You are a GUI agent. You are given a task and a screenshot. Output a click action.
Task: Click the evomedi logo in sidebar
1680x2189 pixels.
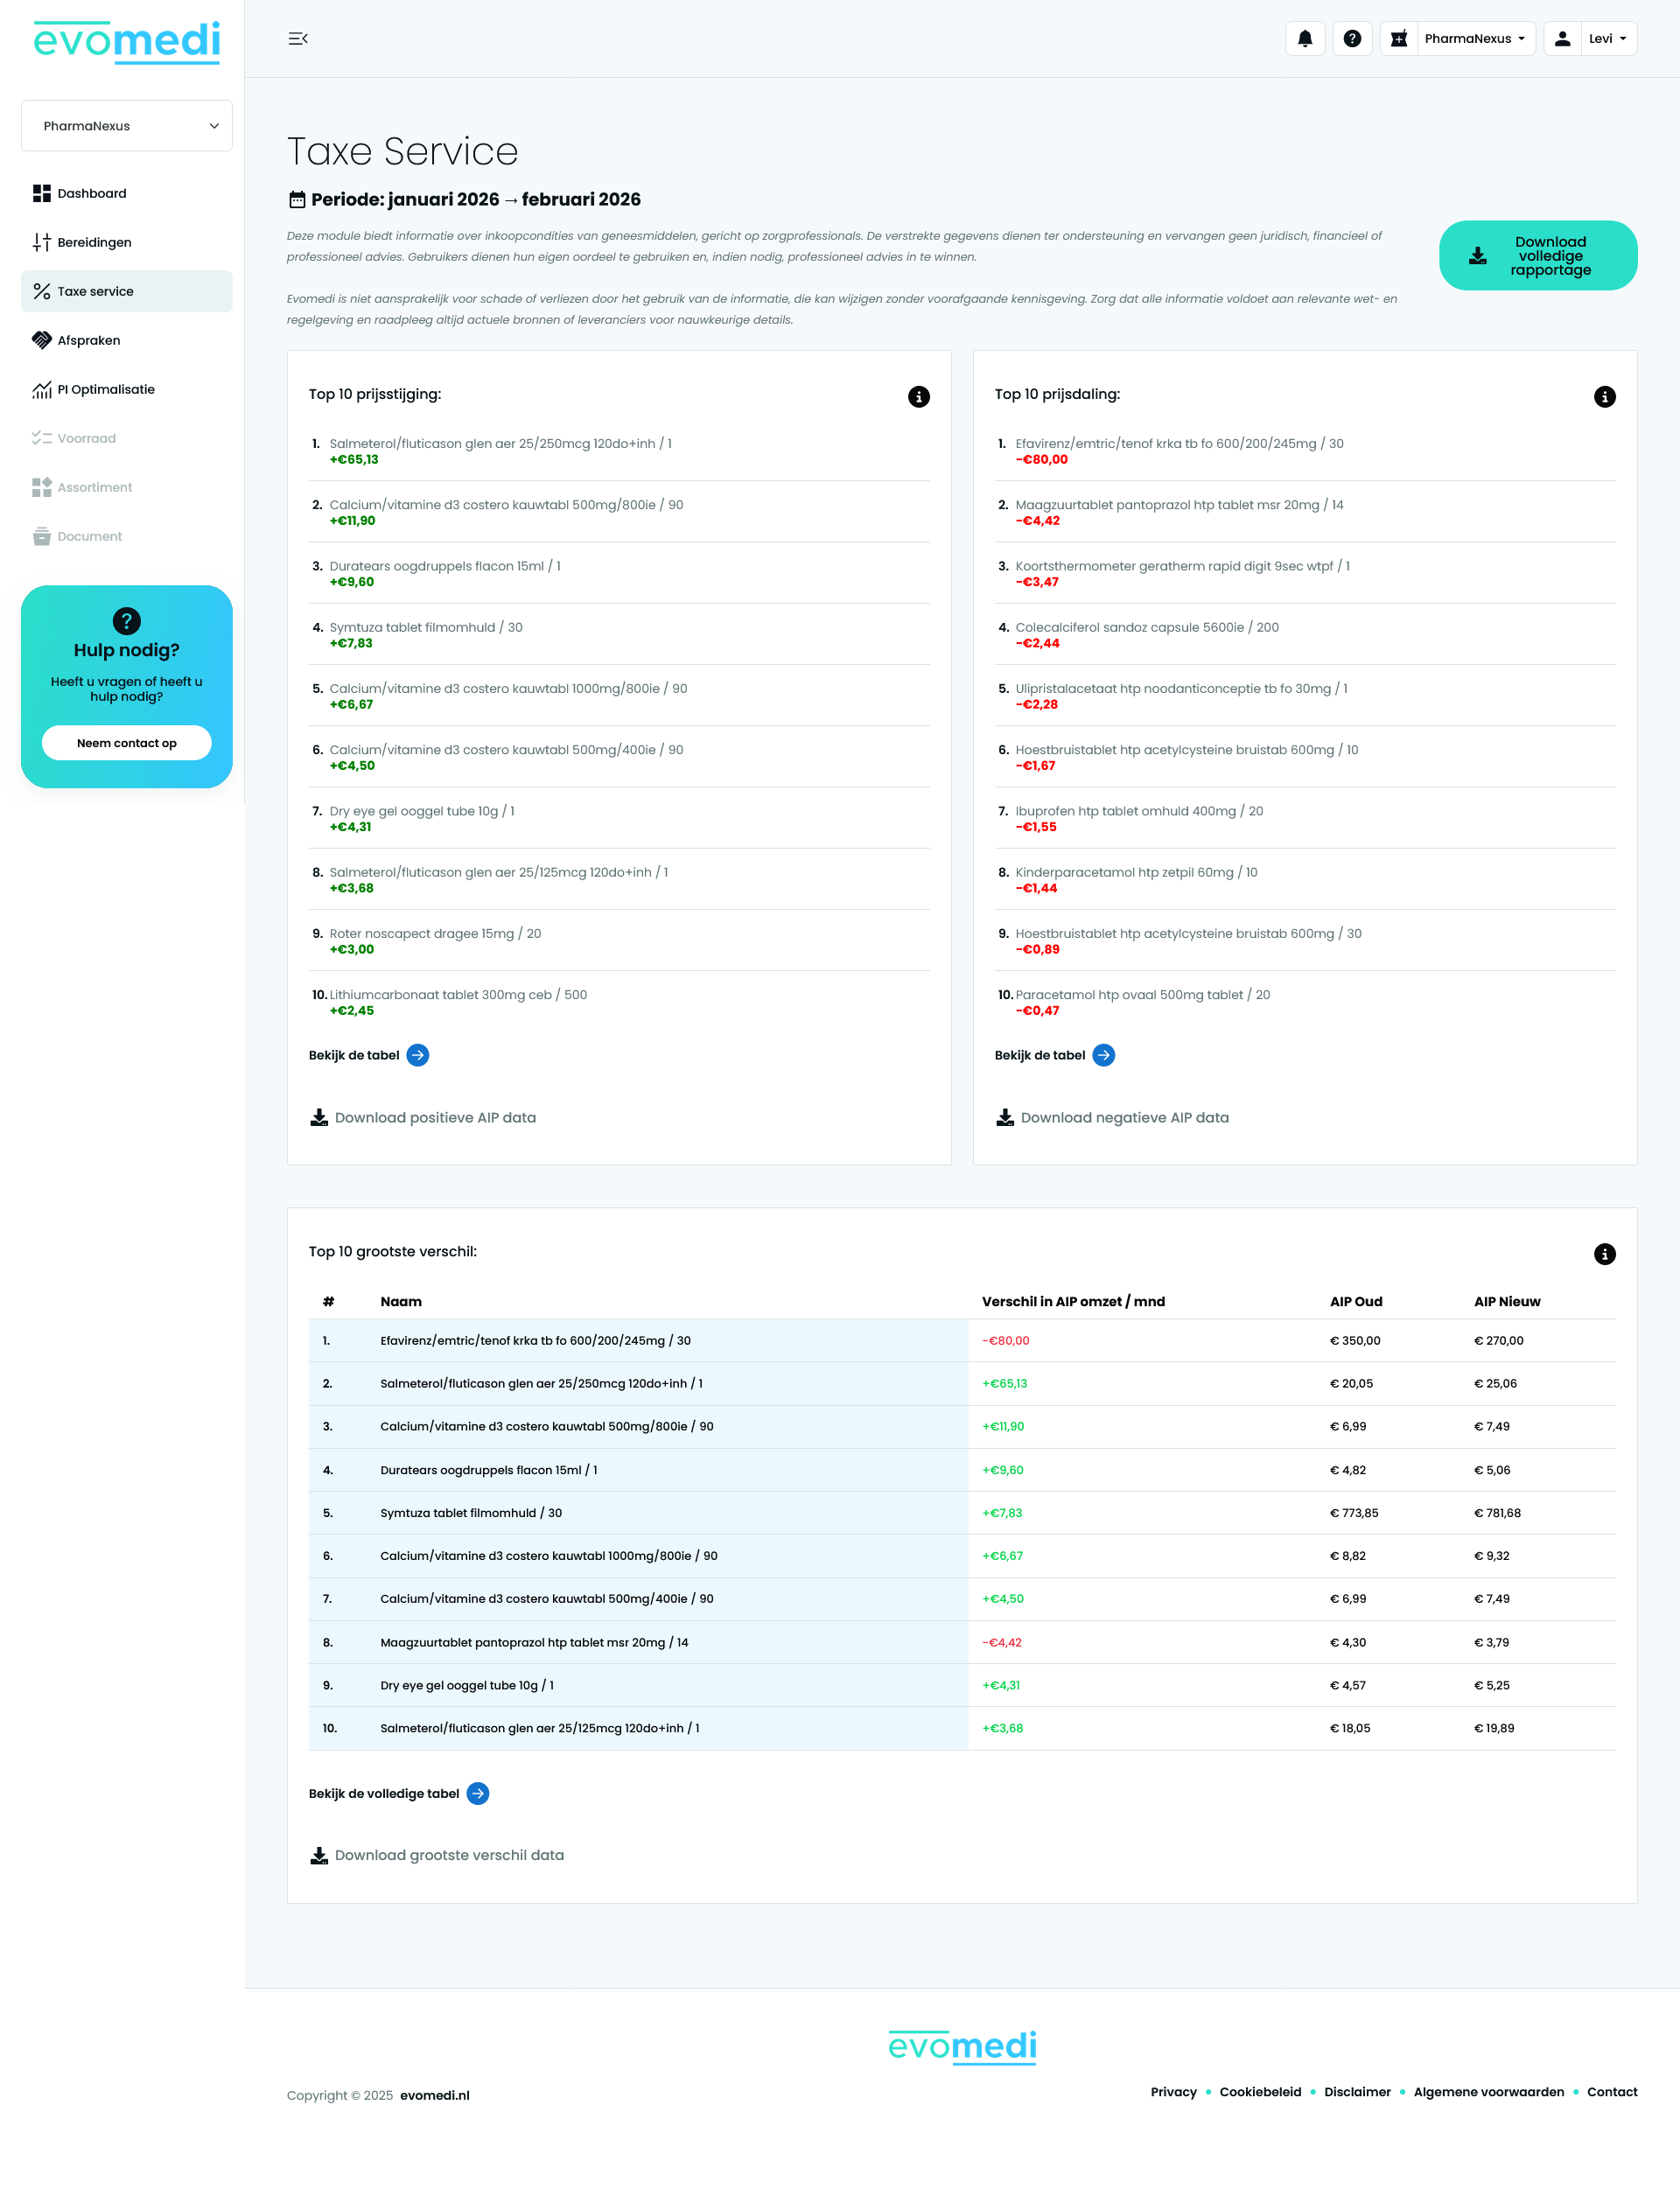[127, 42]
